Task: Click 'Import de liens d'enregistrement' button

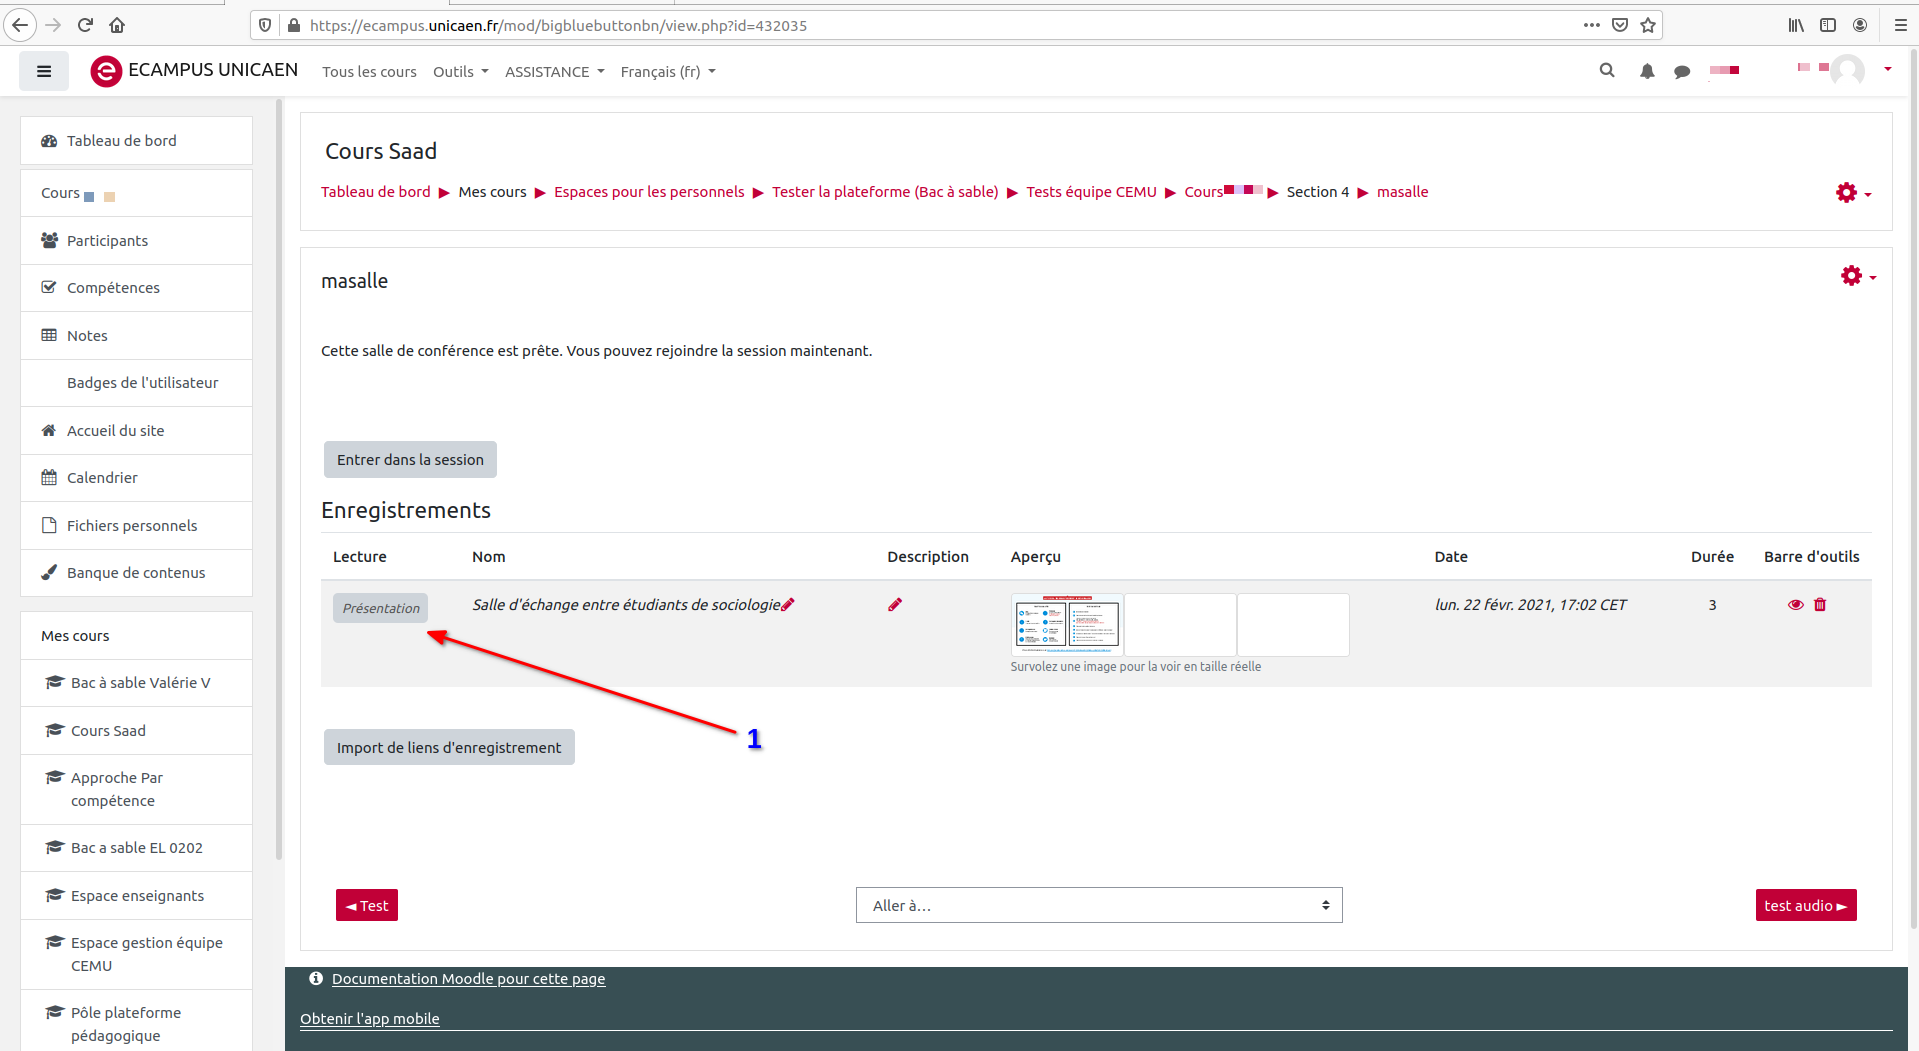Action: point(449,748)
